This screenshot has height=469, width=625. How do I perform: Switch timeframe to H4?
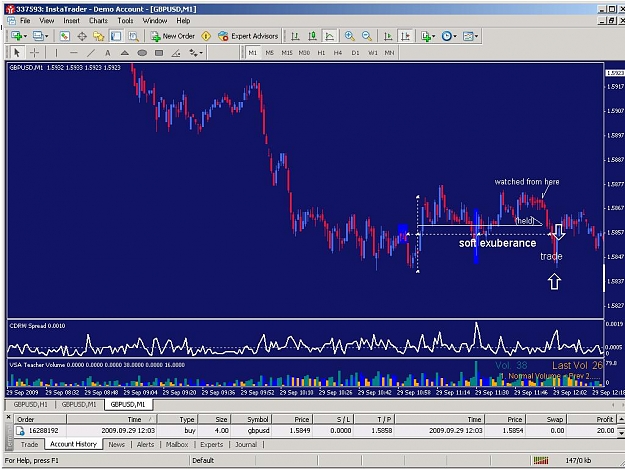pos(338,53)
